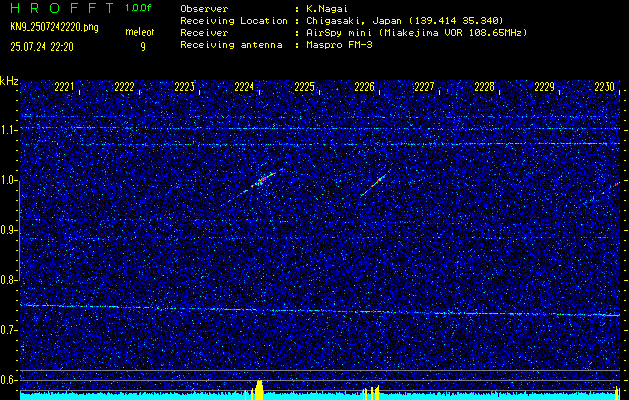The image size is (629, 400).
Task: Click the meteor count value 9
Action: pos(143,47)
